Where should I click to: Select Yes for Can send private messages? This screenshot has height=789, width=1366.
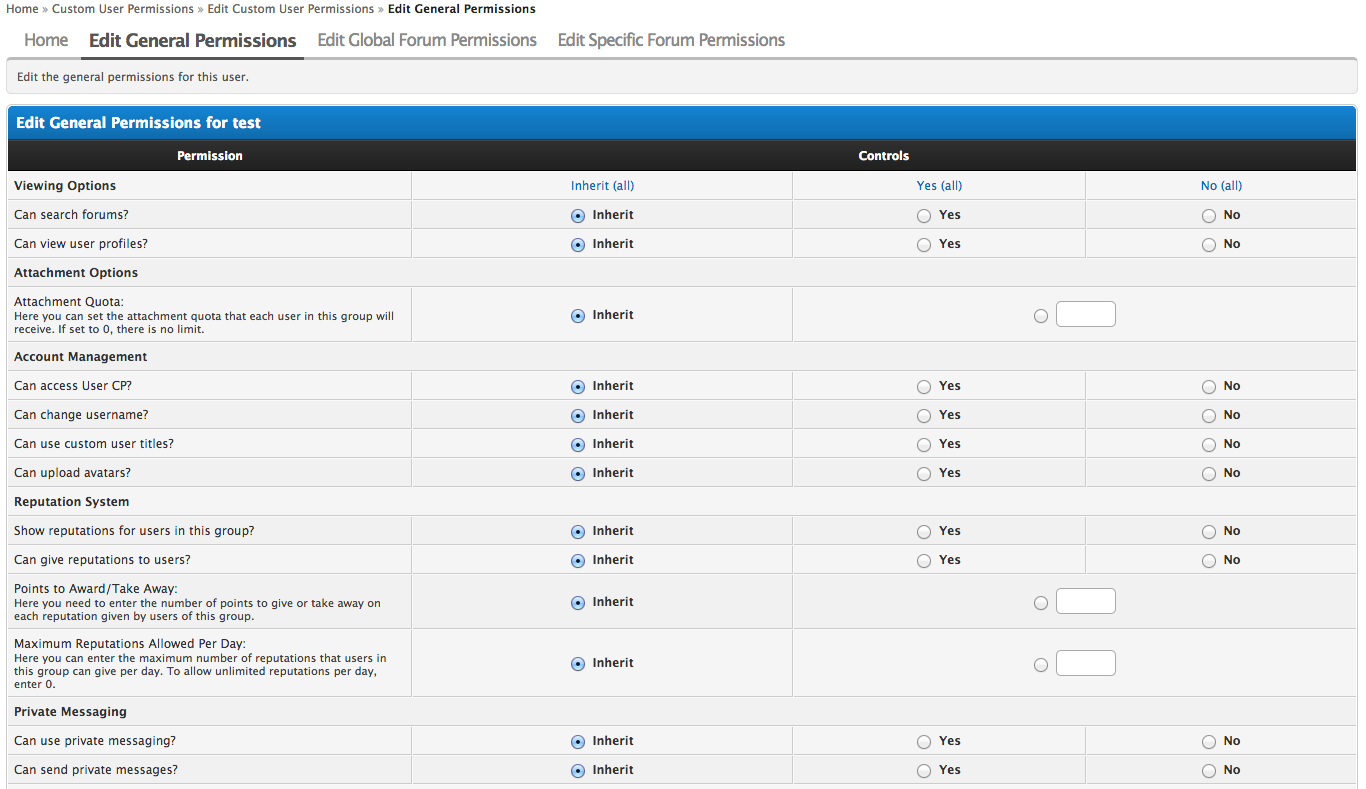924,771
